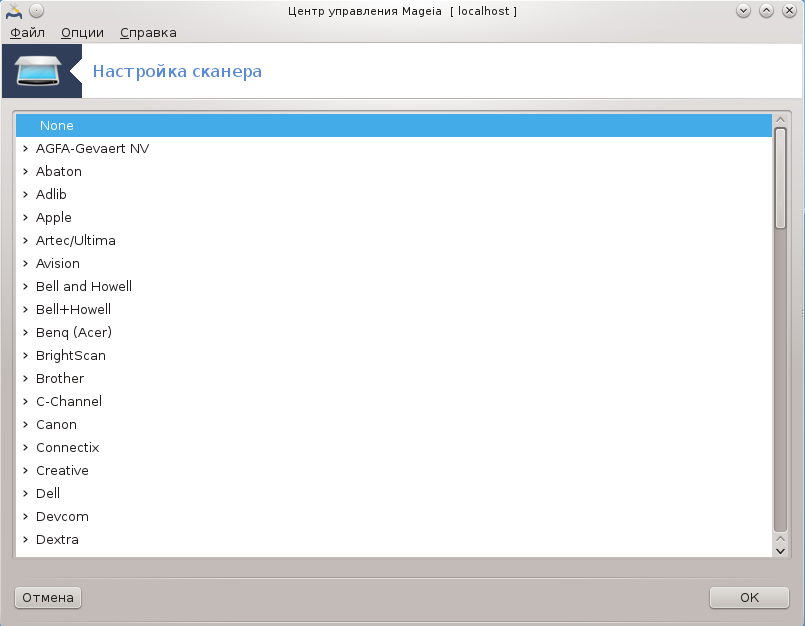Image resolution: width=805 pixels, height=626 pixels.
Task: Select the Benq (Acer) label
Action: (x=74, y=333)
